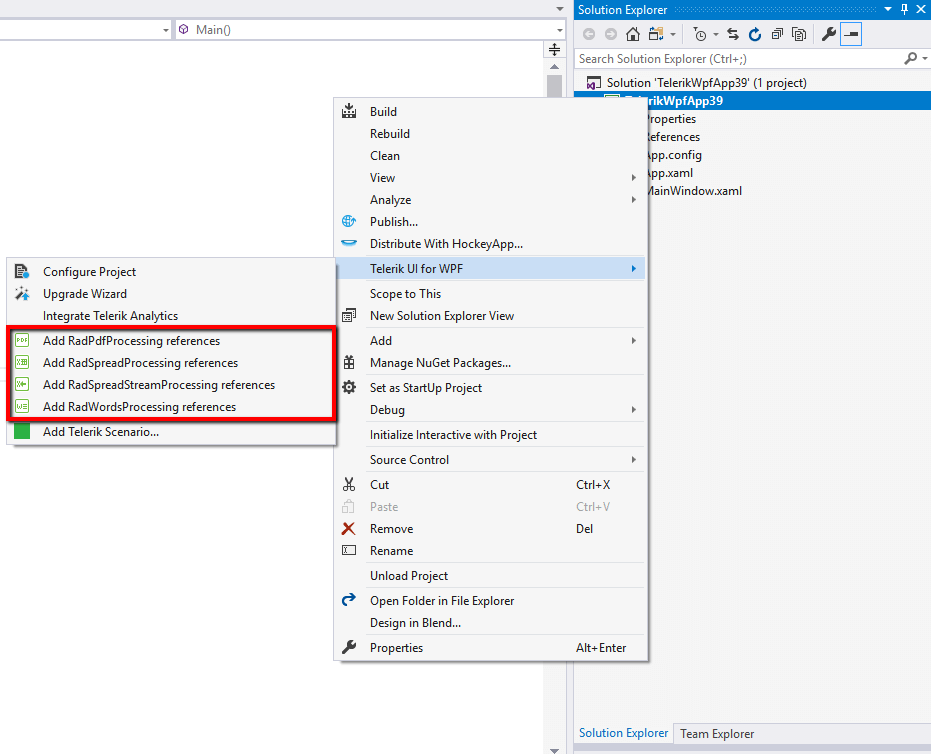The height and width of the screenshot is (754, 931).
Task: Select the App.xaml tree item
Action: click(x=669, y=173)
